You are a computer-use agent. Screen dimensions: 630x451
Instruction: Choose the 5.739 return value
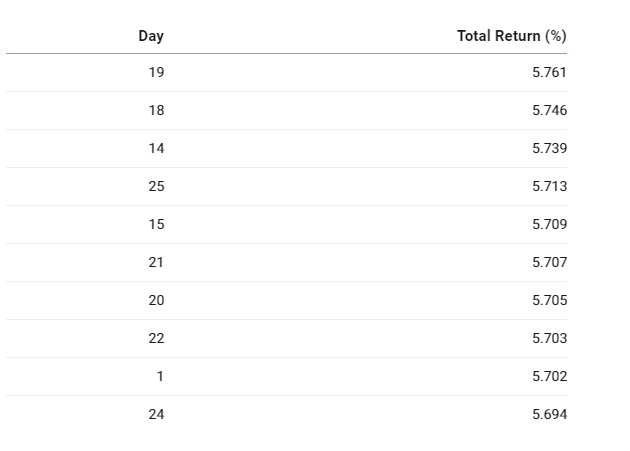[549, 148]
